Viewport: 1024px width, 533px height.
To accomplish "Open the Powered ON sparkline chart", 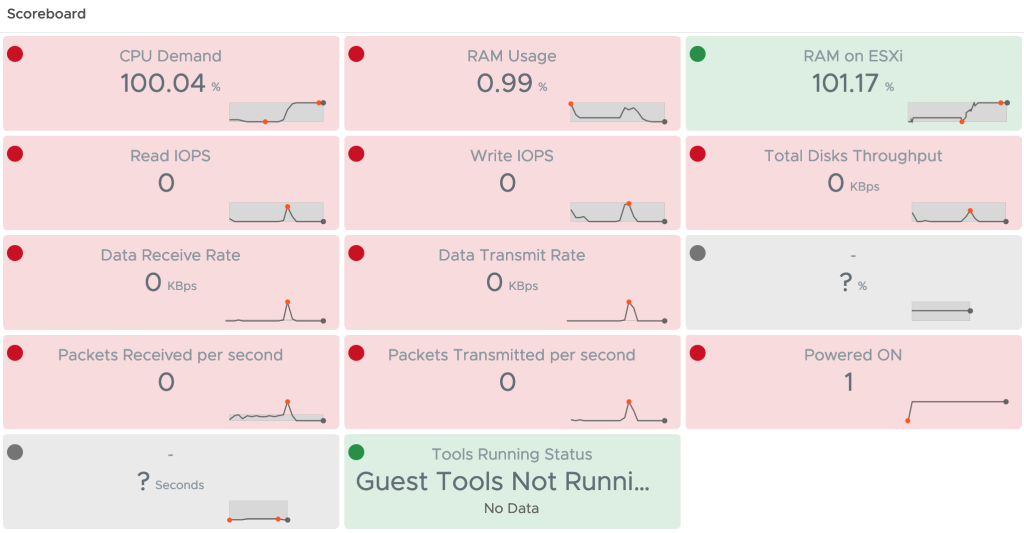I will coord(957,411).
